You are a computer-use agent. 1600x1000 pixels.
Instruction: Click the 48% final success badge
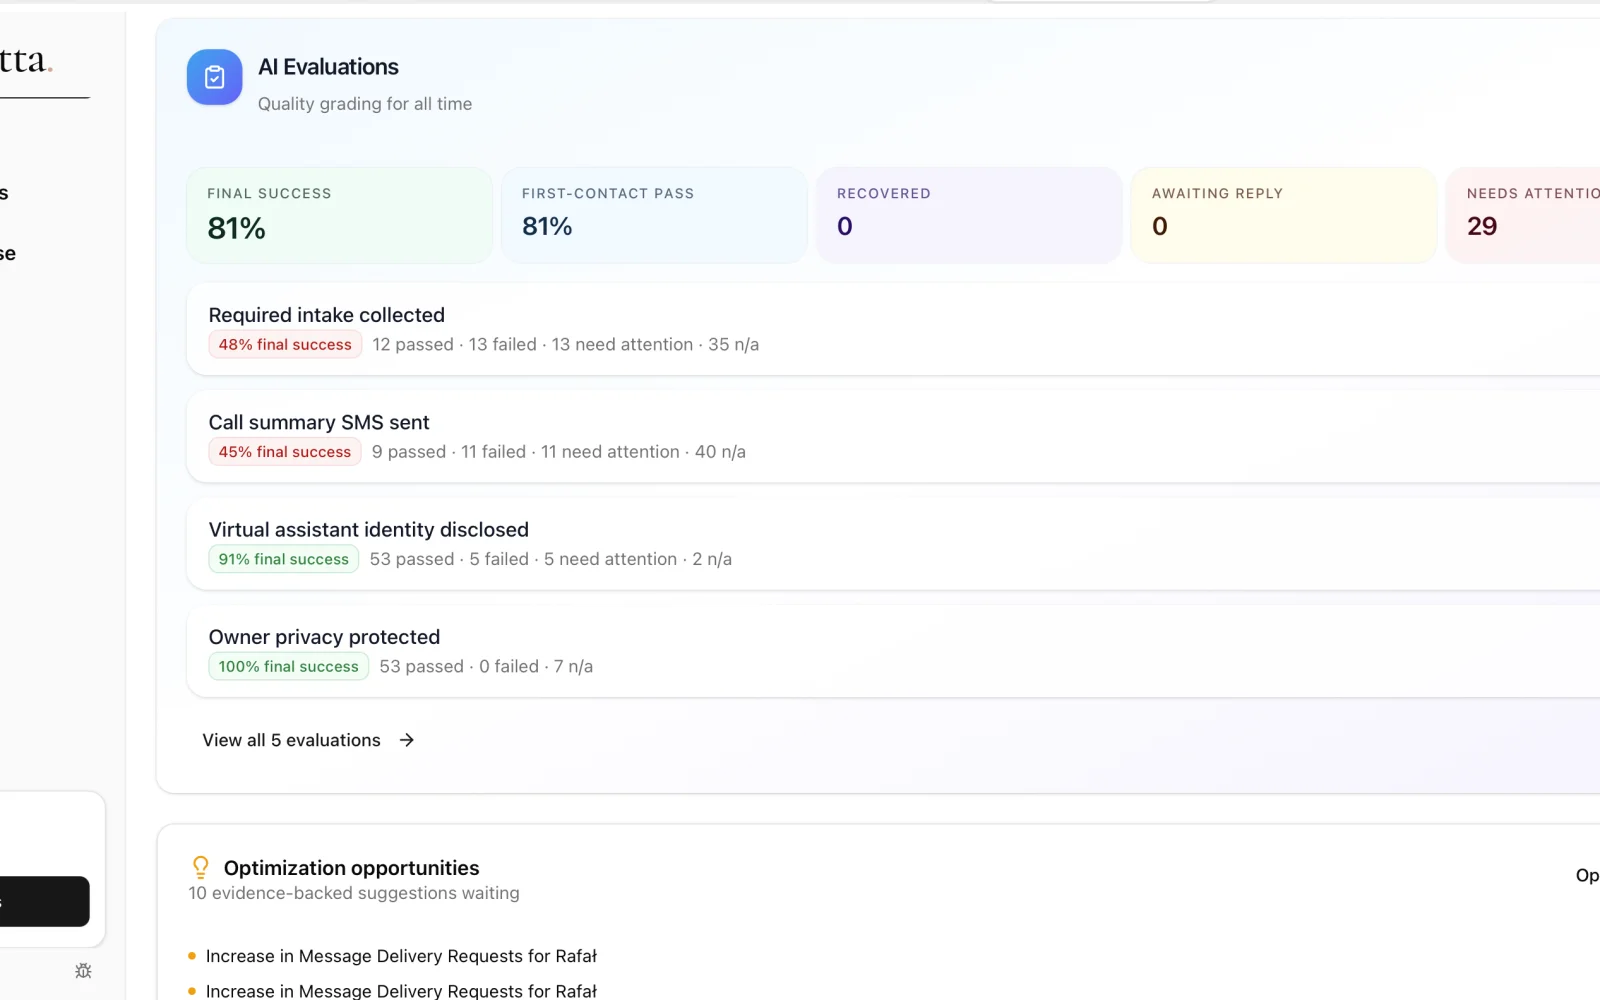coord(285,345)
